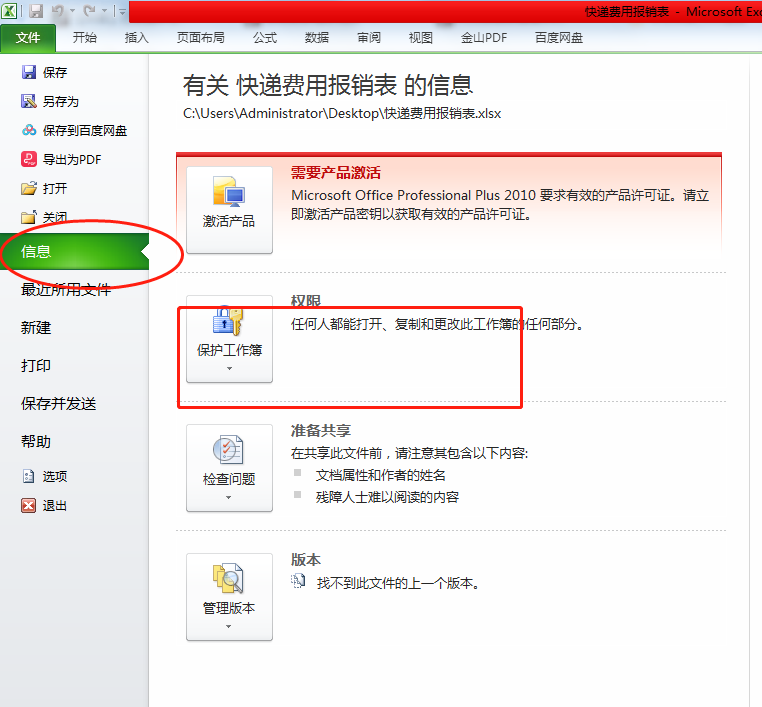This screenshot has width=762, height=707.
Task: Switch to the 公式 ribbon tab
Action: pos(265,37)
